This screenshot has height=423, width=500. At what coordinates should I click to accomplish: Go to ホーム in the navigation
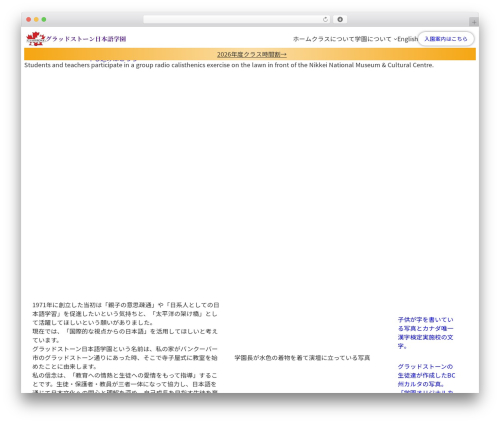pos(302,39)
